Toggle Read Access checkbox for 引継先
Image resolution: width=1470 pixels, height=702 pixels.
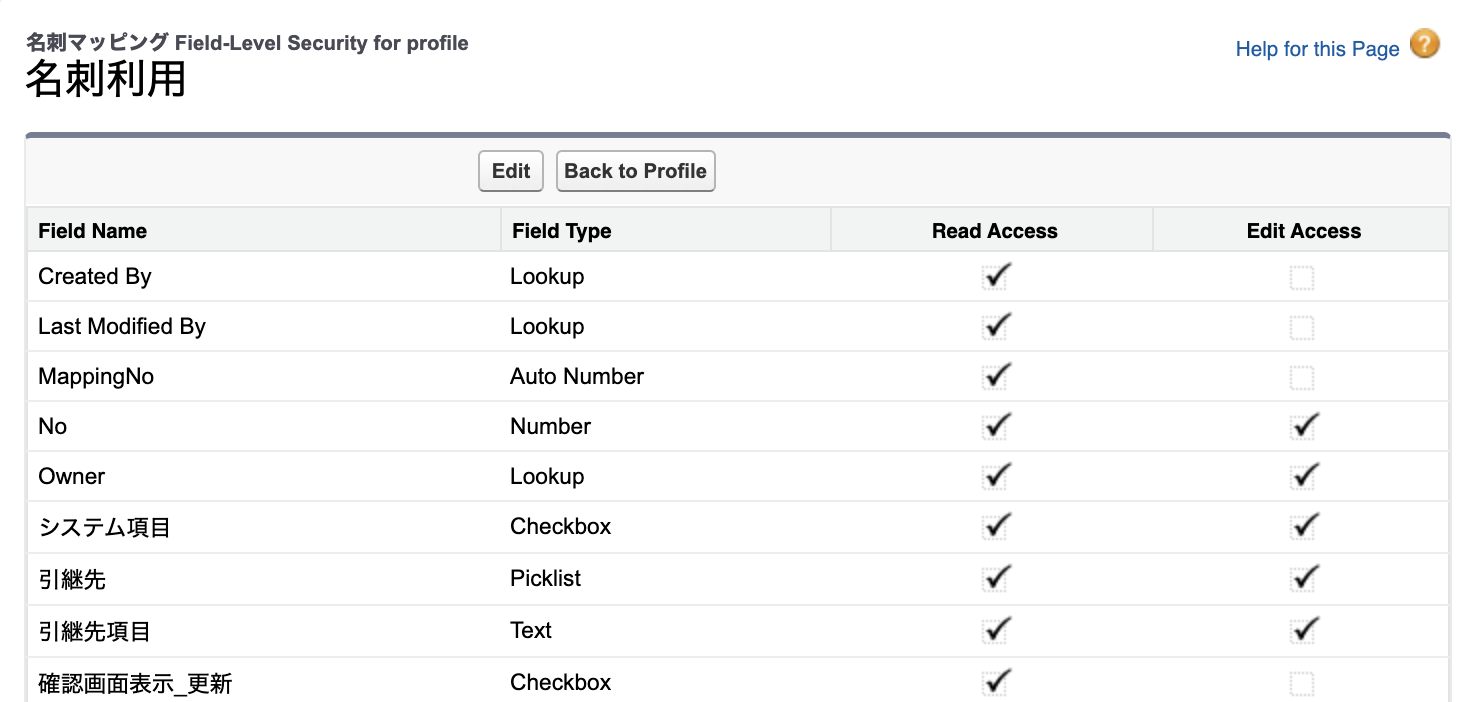coord(995,580)
